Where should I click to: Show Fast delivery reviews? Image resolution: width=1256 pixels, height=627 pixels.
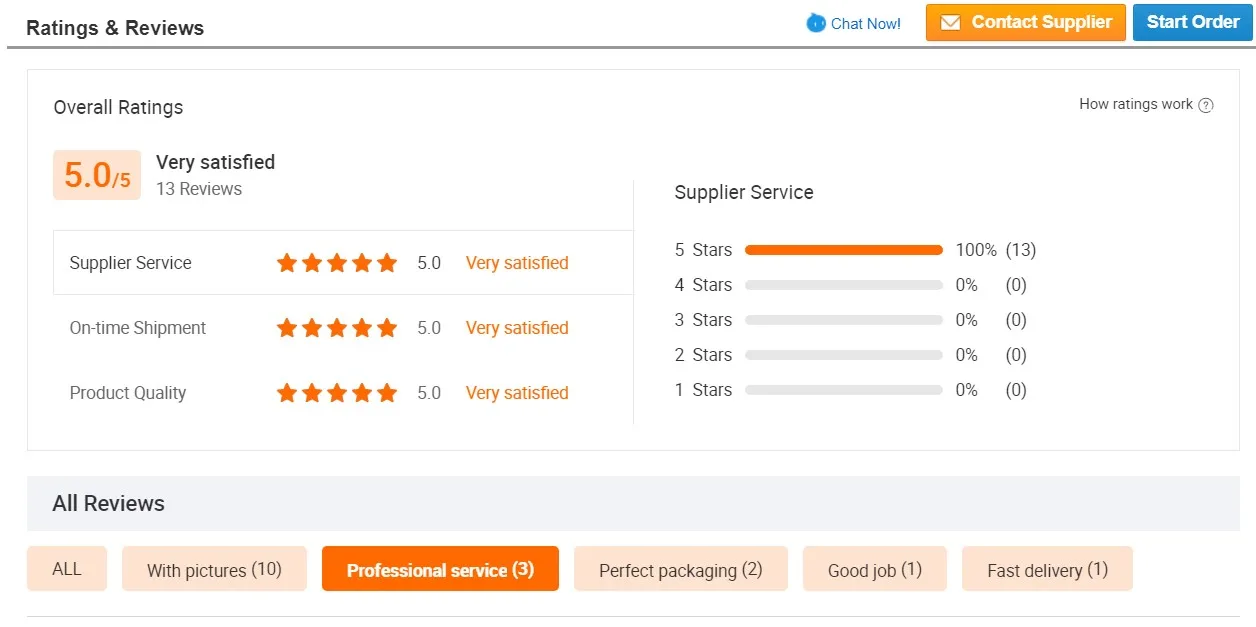pyautogui.click(x=1047, y=570)
